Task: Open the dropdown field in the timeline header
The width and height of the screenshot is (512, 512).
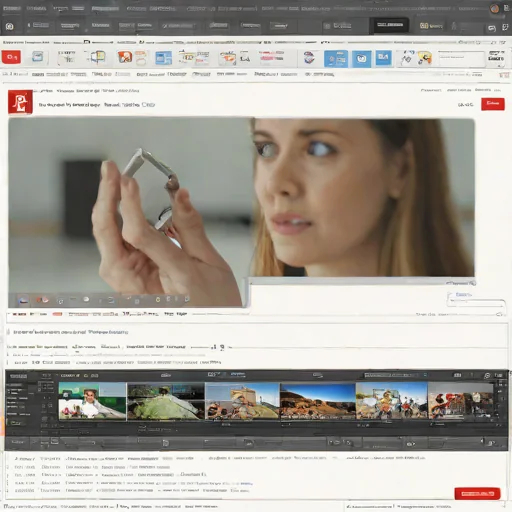Action: (x=396, y=376)
